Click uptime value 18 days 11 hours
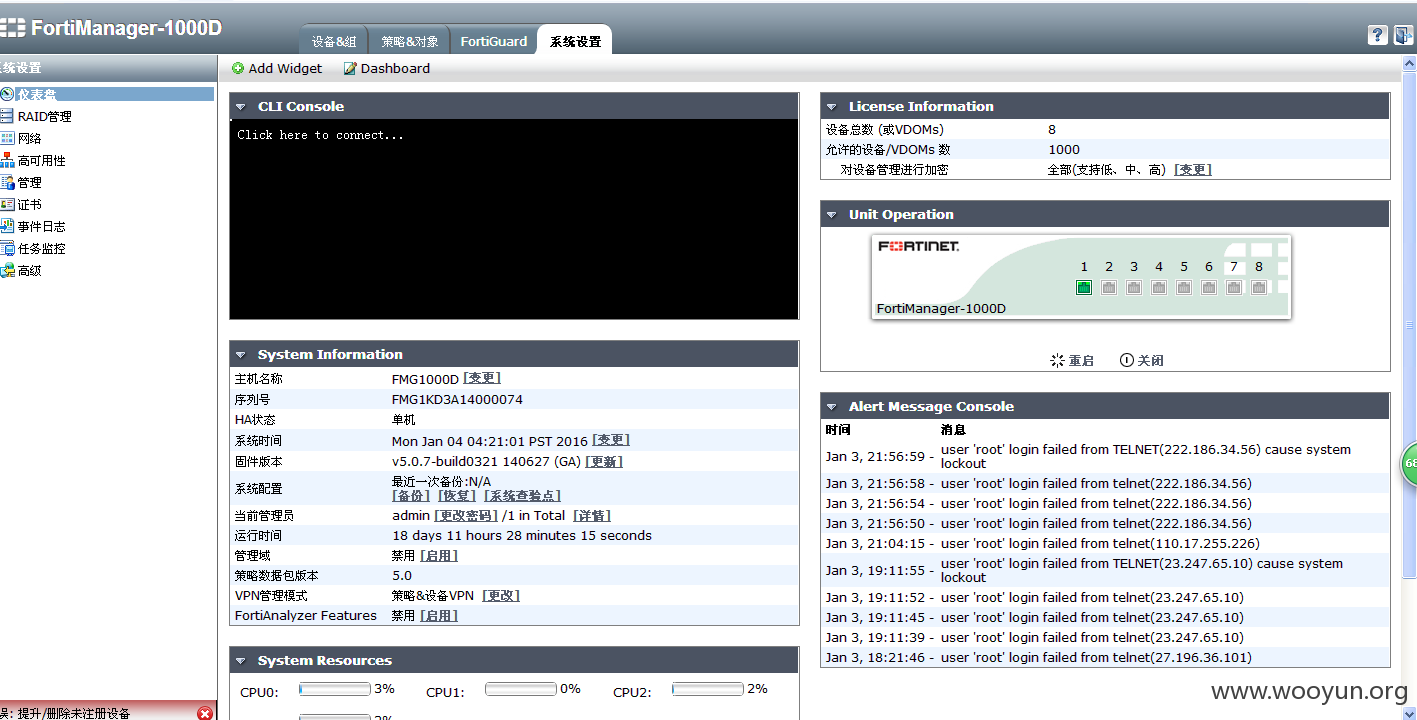Viewport: 1417px width, 720px height. (x=522, y=536)
